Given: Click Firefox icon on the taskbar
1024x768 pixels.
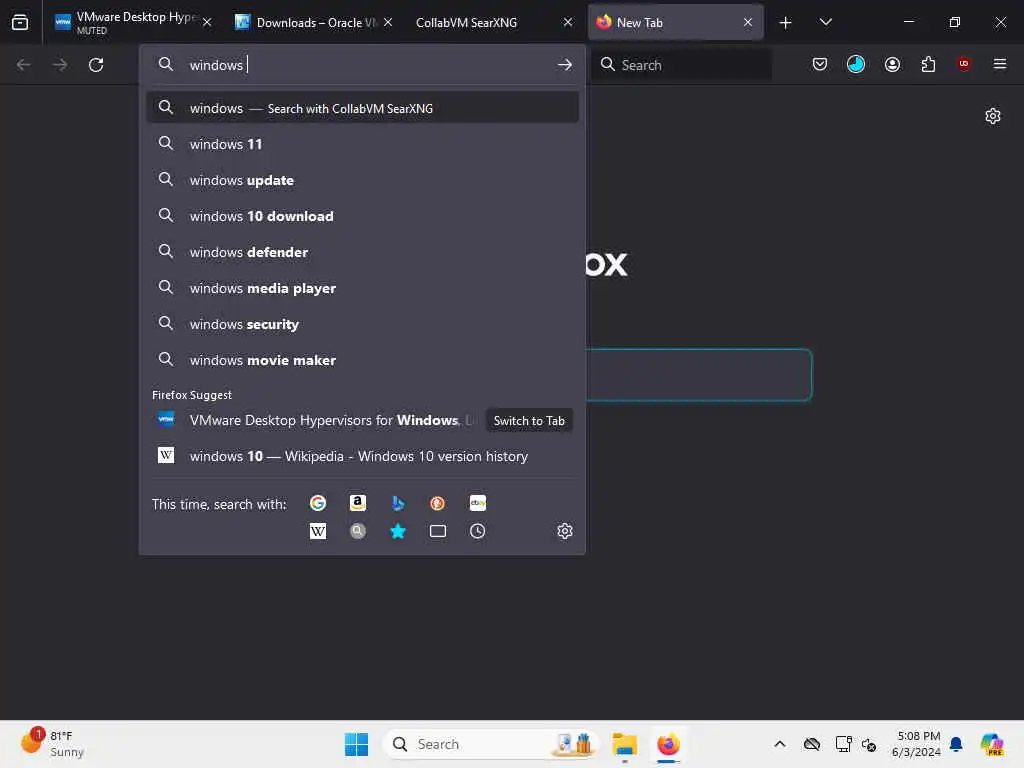Looking at the screenshot, I should point(668,744).
